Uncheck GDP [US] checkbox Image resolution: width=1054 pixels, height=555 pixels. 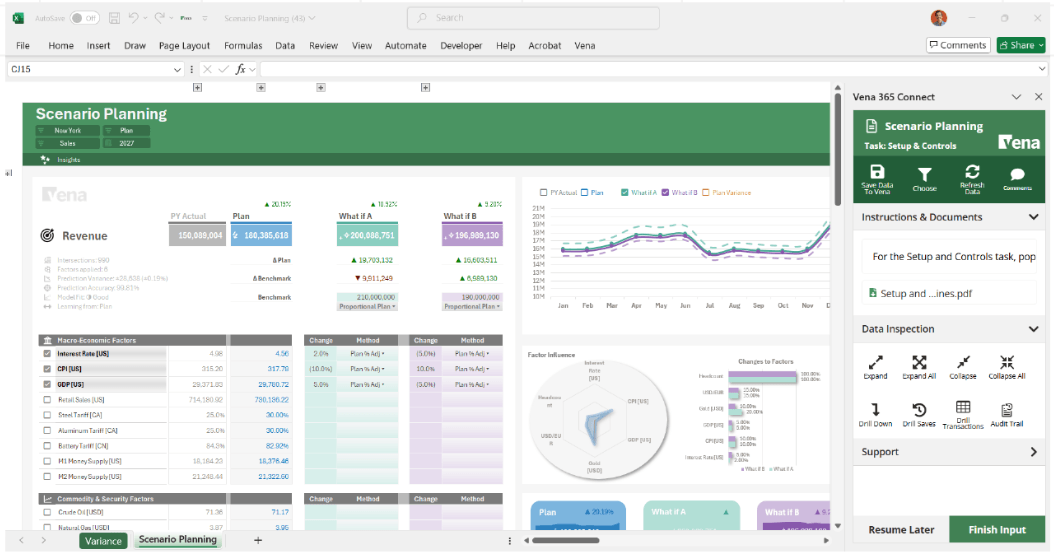tap(47, 384)
